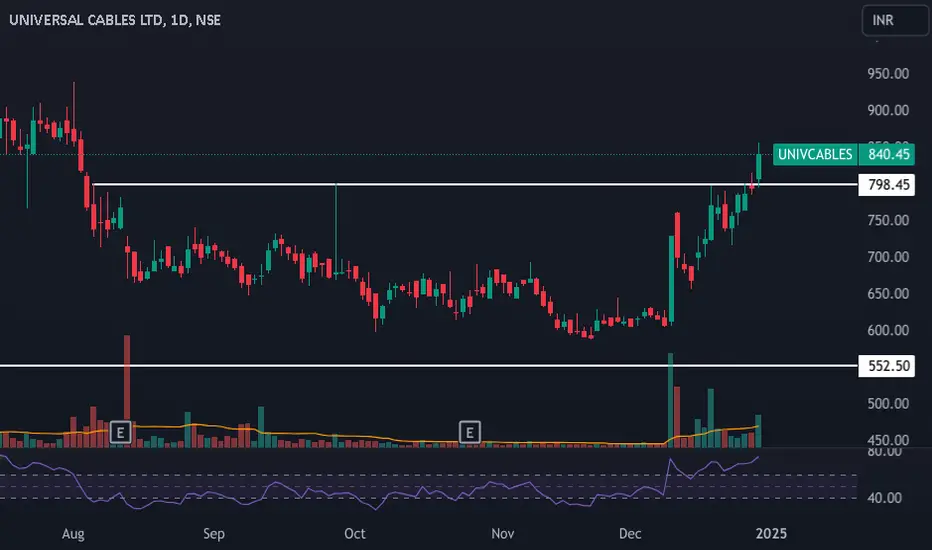Select the 552.50 horizontal line price label
Screen dimensions: 932x550
click(x=887, y=366)
